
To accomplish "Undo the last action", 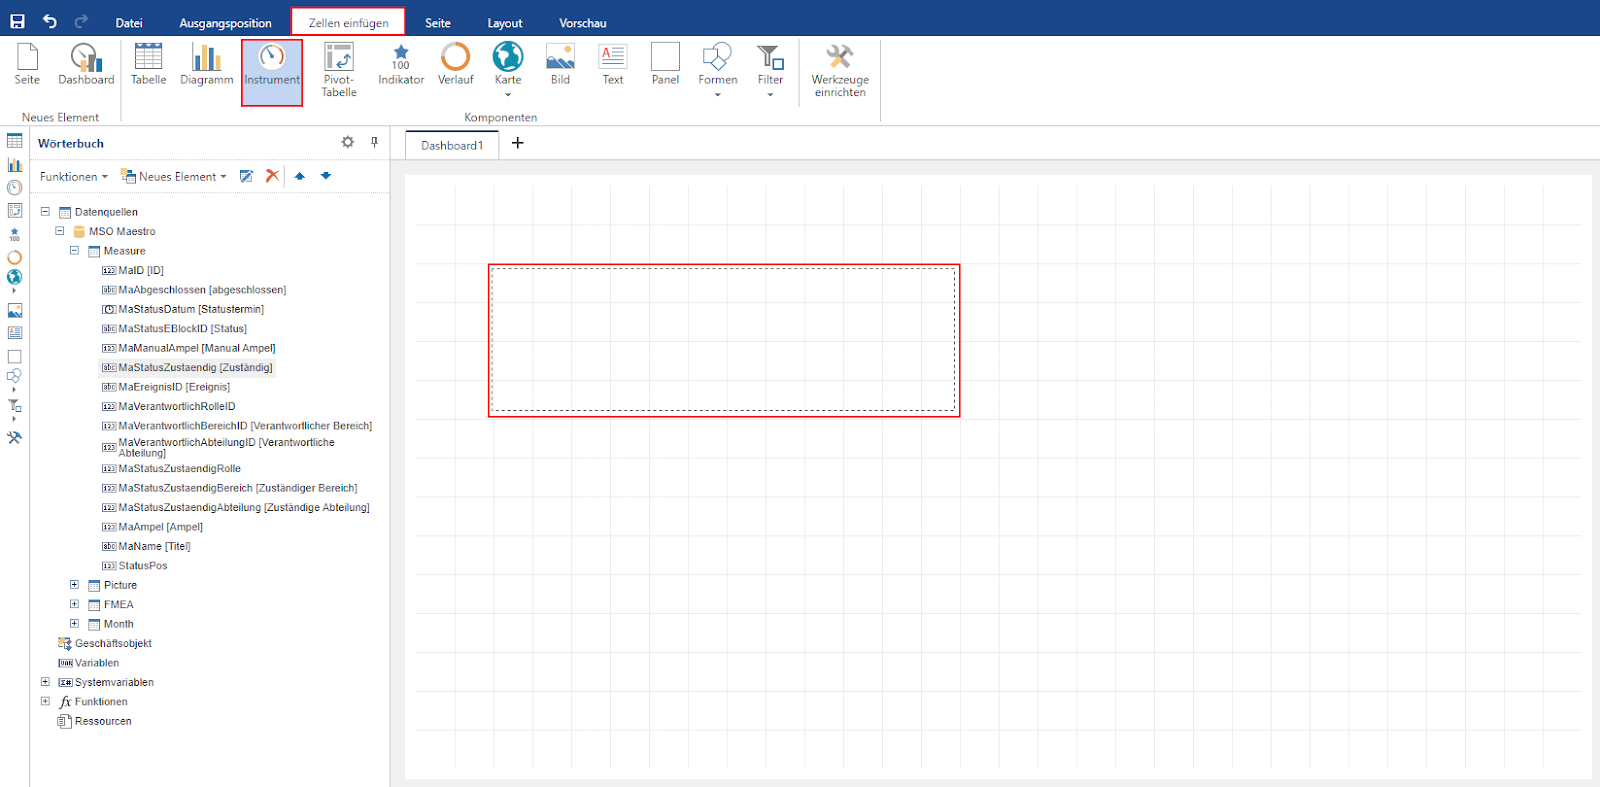I will (x=49, y=21).
